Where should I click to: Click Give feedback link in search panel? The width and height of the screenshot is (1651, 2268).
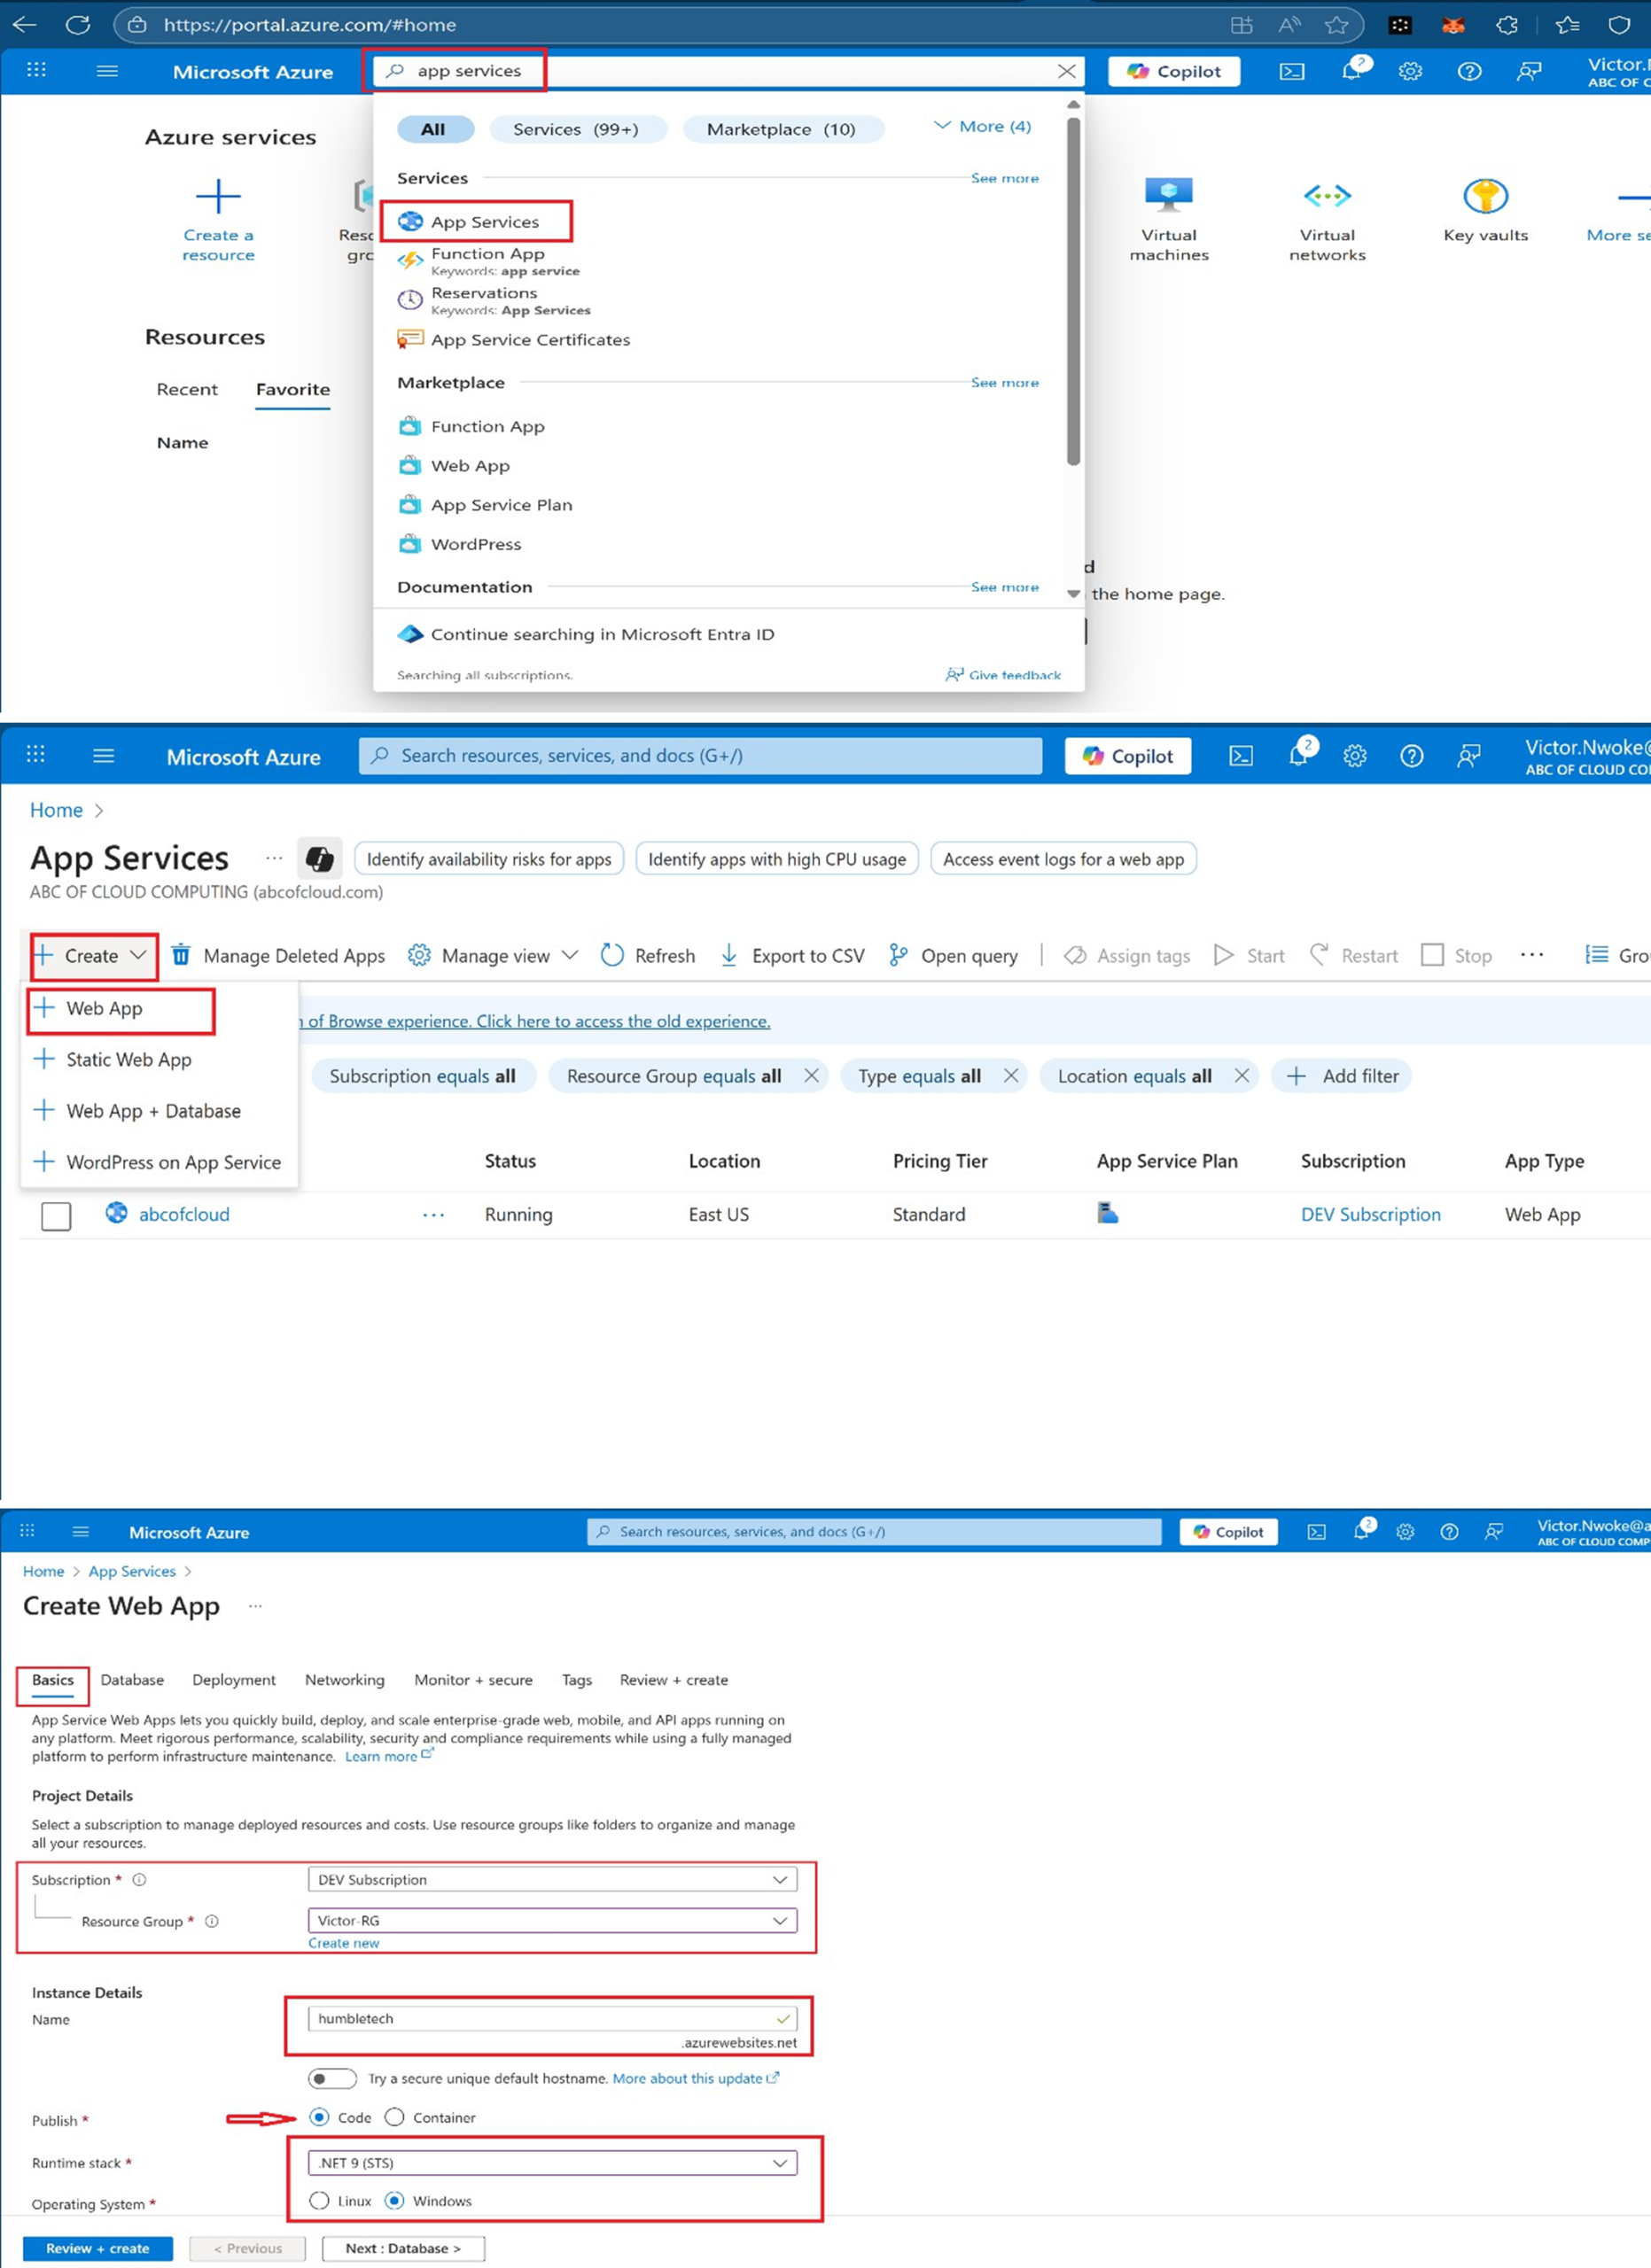1003,675
